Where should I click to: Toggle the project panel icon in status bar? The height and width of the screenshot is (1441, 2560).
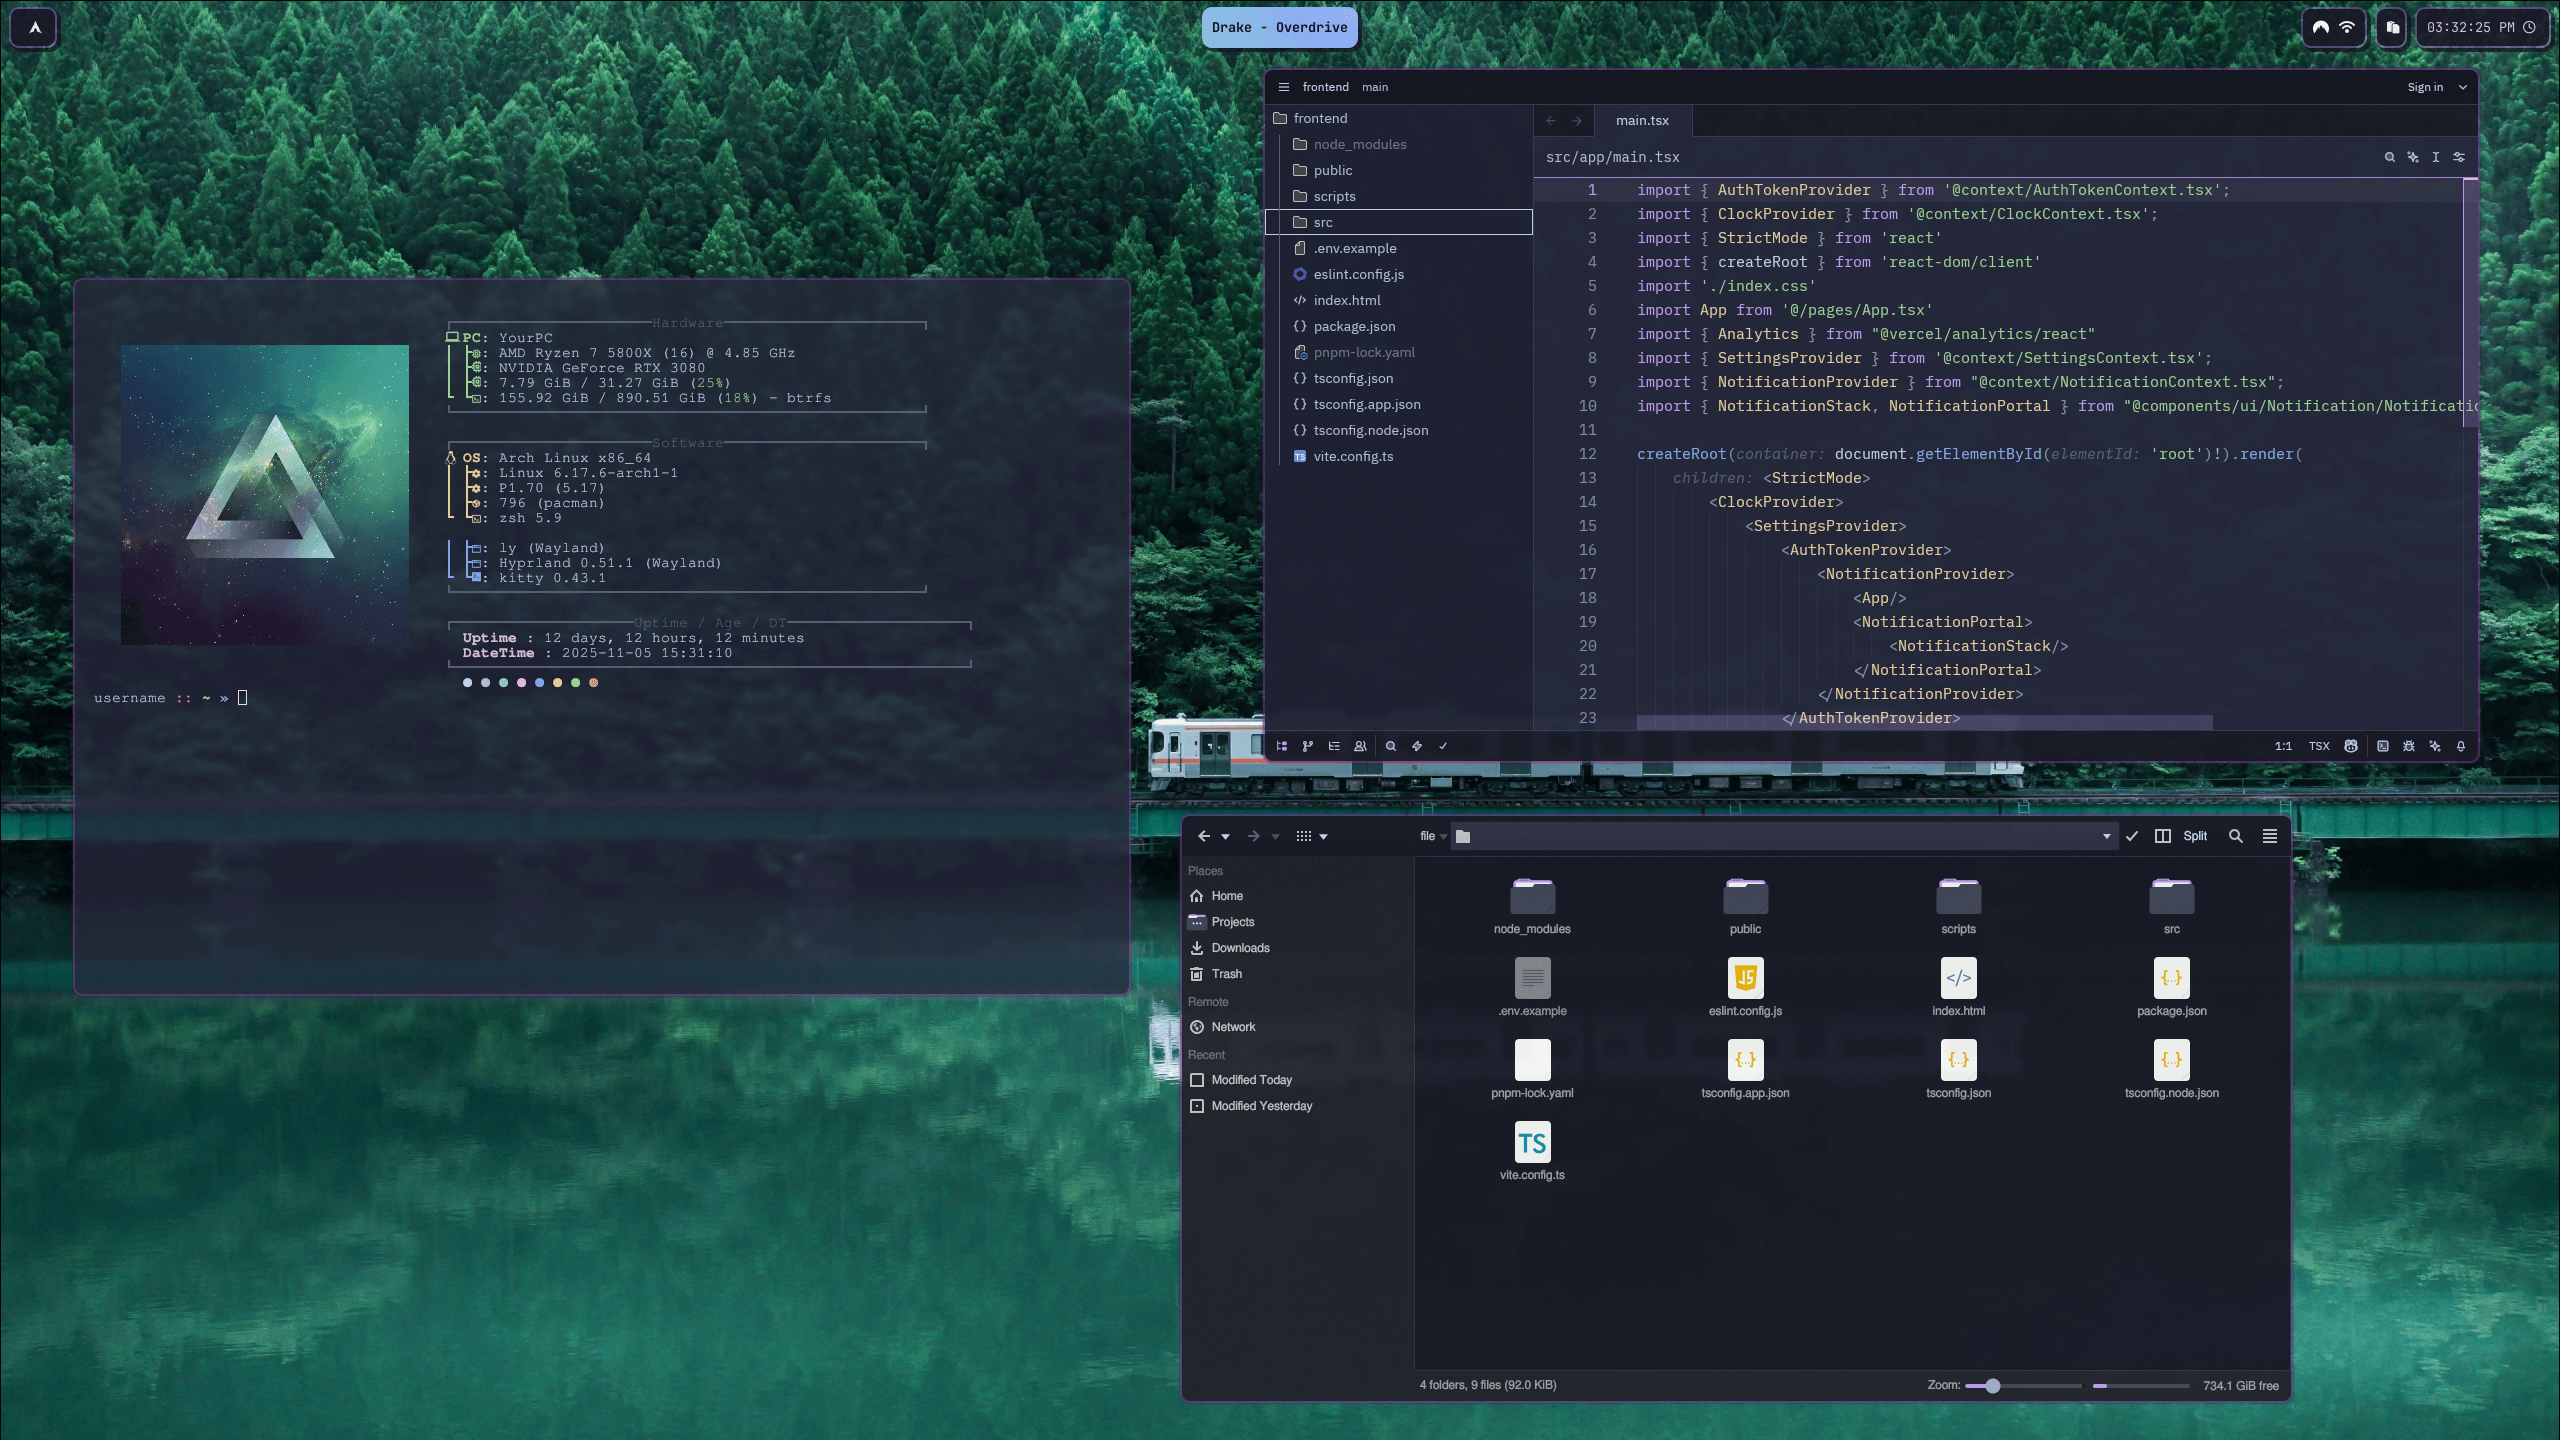1282,746
